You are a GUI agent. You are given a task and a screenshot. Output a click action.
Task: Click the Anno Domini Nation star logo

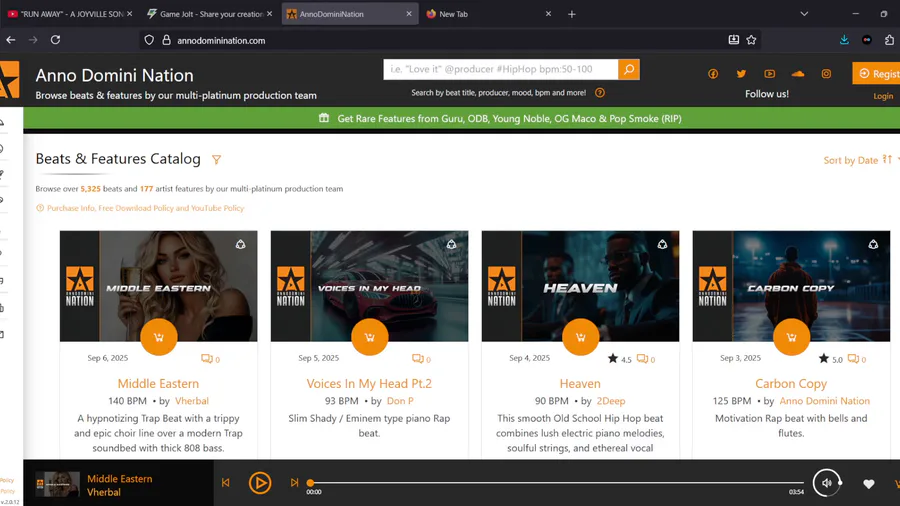(9, 80)
